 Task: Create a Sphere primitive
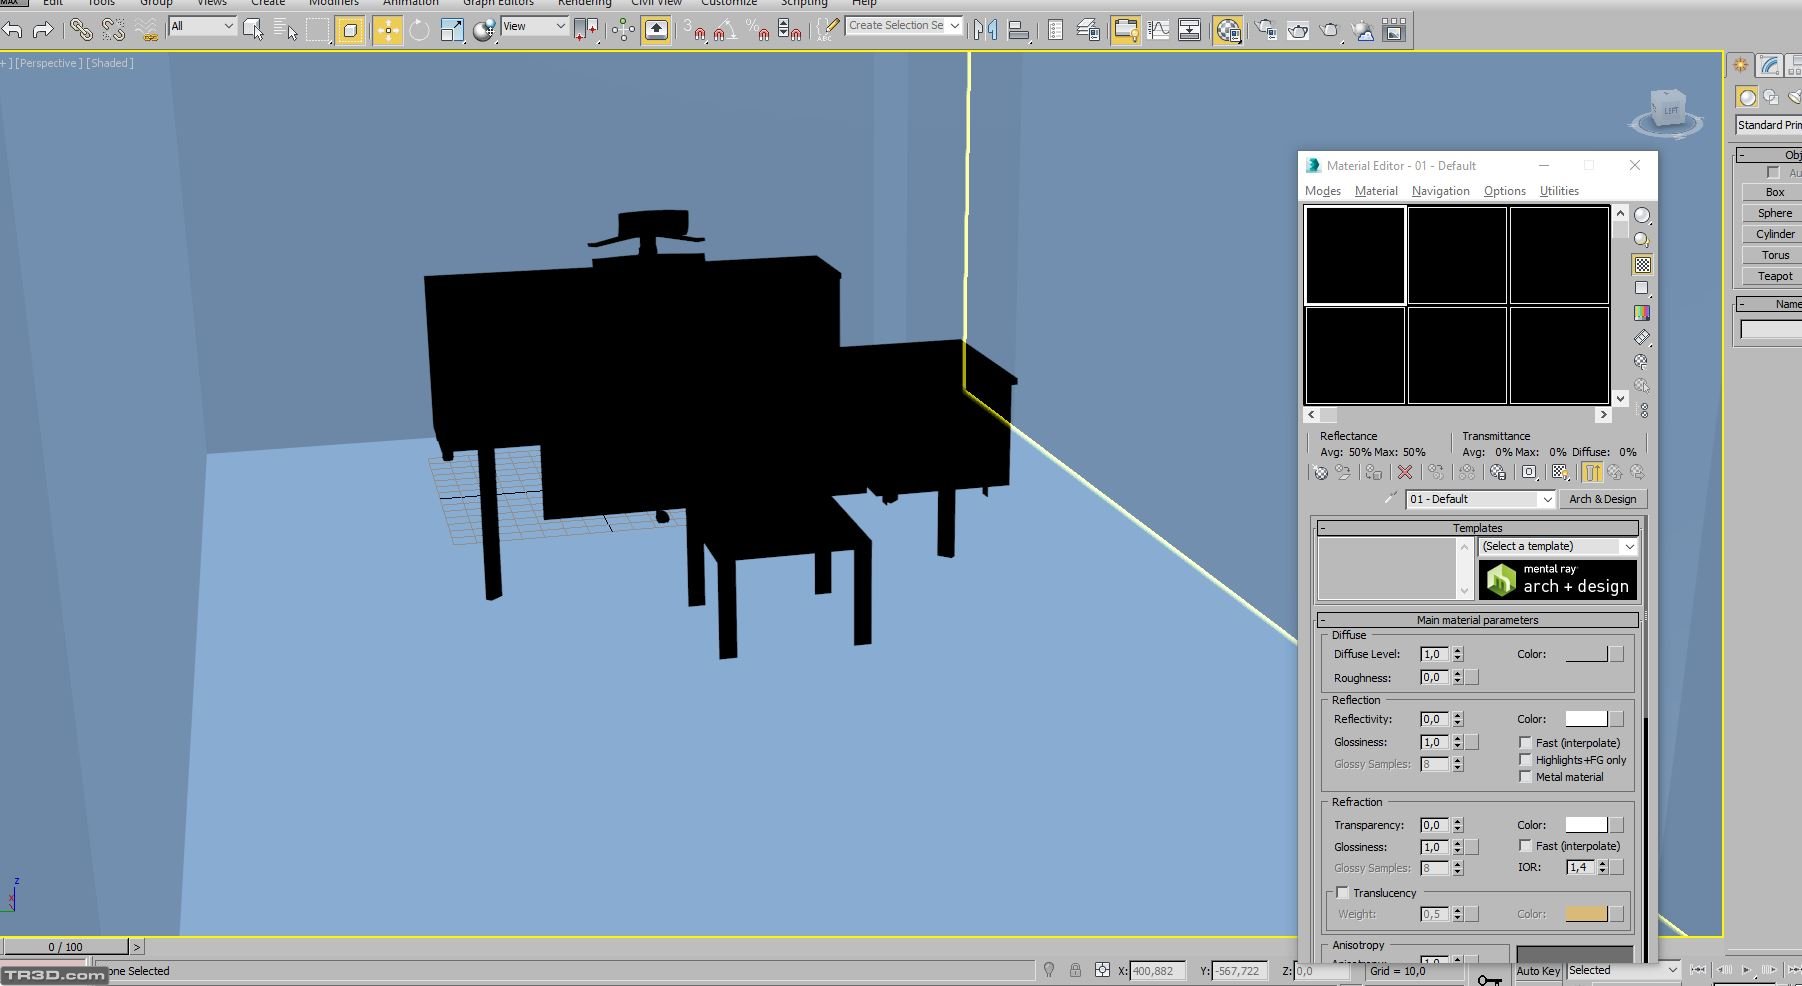(x=1775, y=213)
